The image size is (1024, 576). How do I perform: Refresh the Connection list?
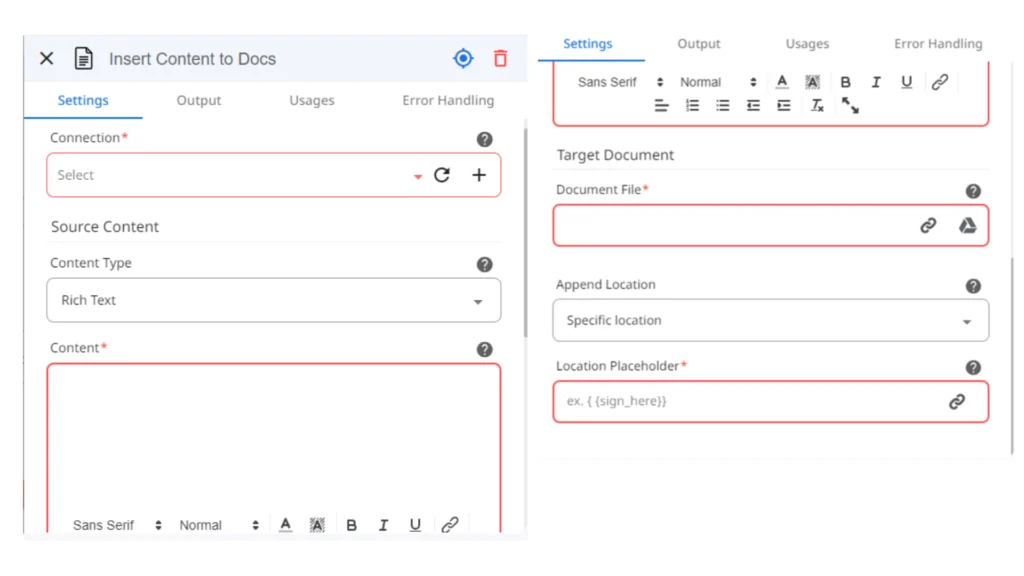click(x=442, y=175)
